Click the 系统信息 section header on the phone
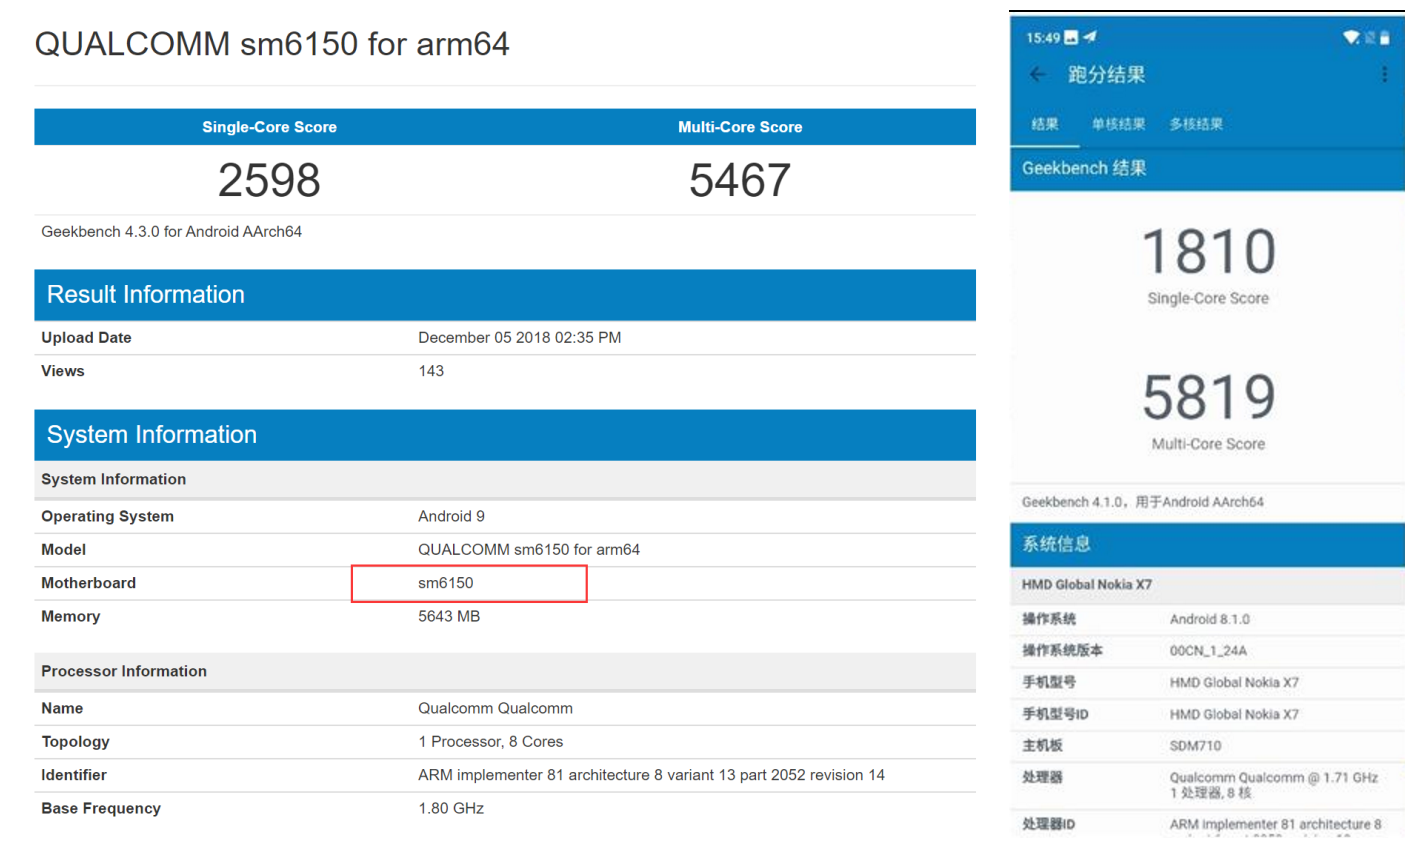 [x=1207, y=545]
